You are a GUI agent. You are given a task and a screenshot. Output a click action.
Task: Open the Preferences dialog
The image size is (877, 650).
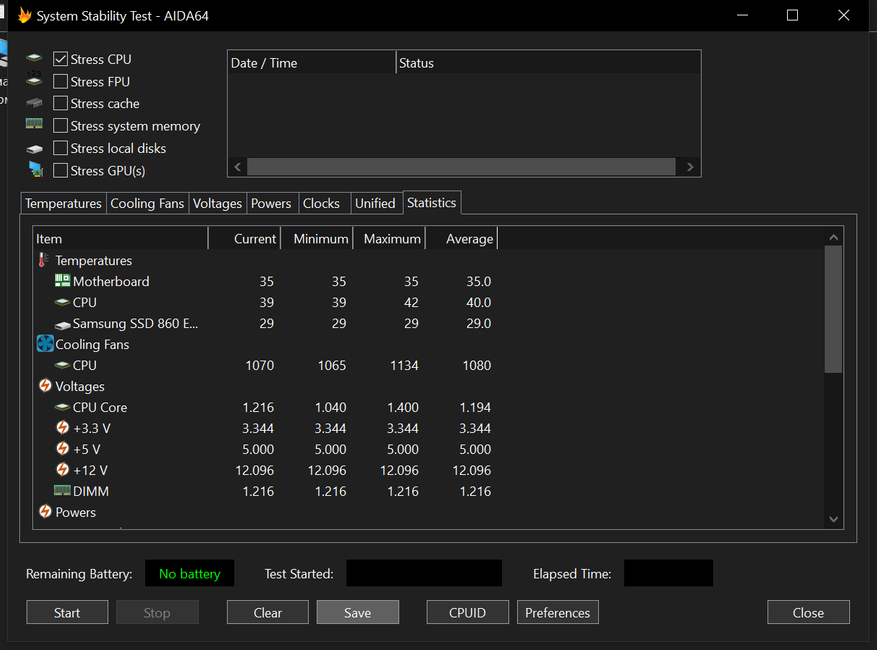click(557, 613)
